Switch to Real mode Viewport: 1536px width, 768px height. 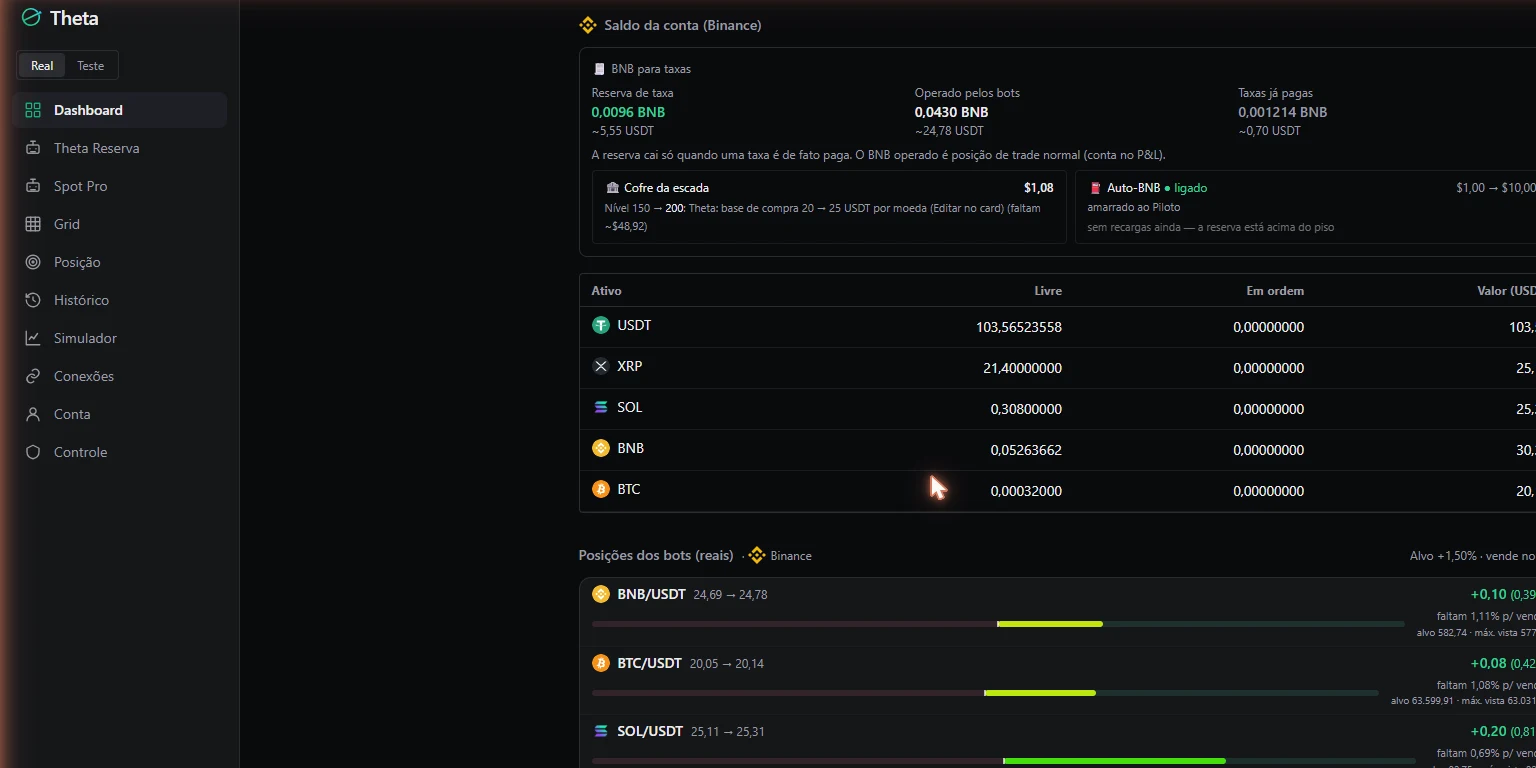coord(42,66)
